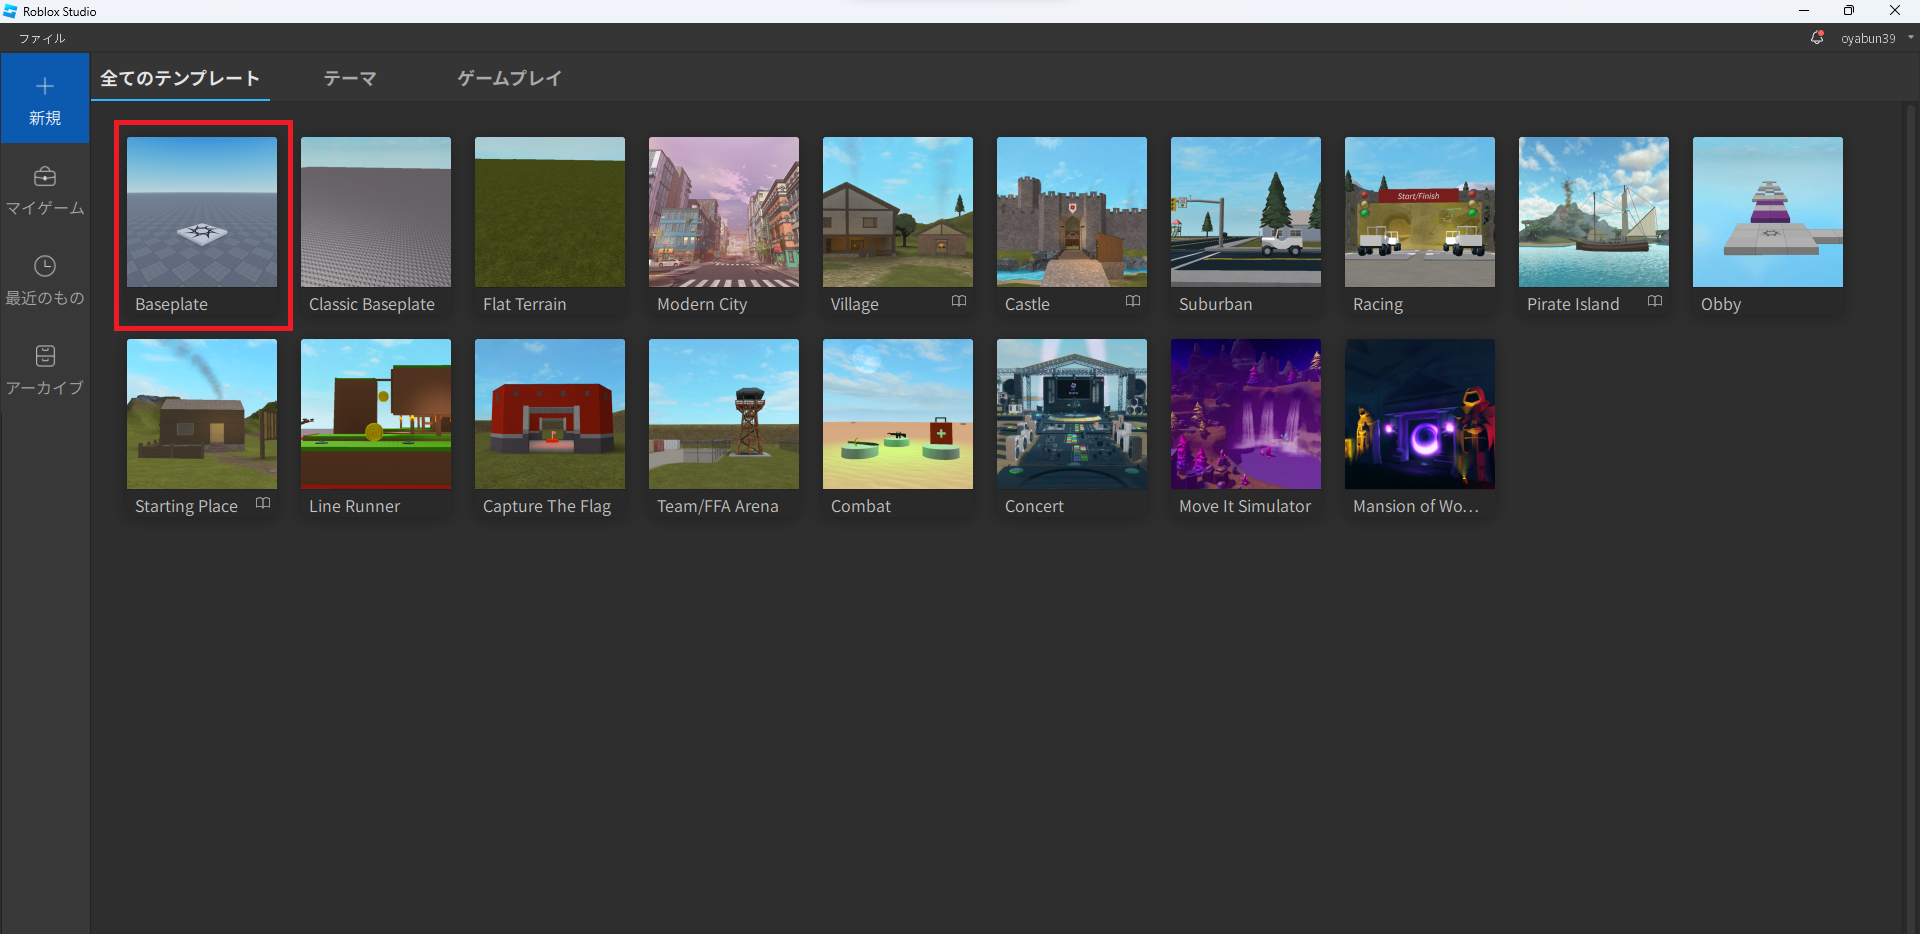
Task: Pick the Castle template thumbnail
Action: point(1072,212)
